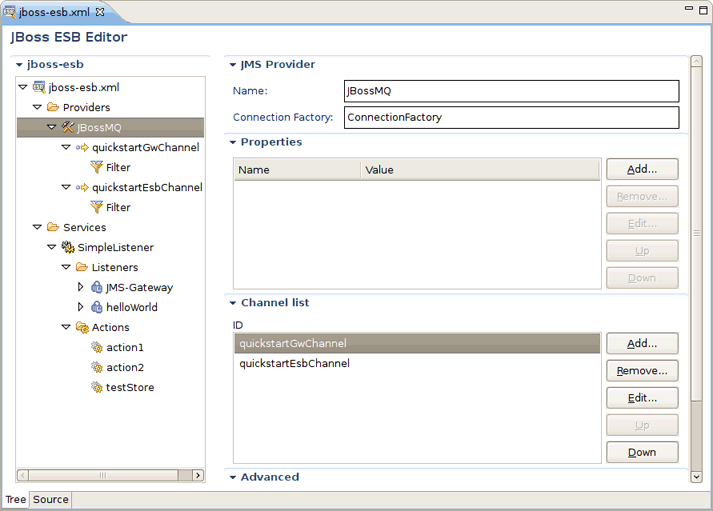Expand the helloWorld listener node
This screenshot has width=713, height=511.
[x=80, y=307]
